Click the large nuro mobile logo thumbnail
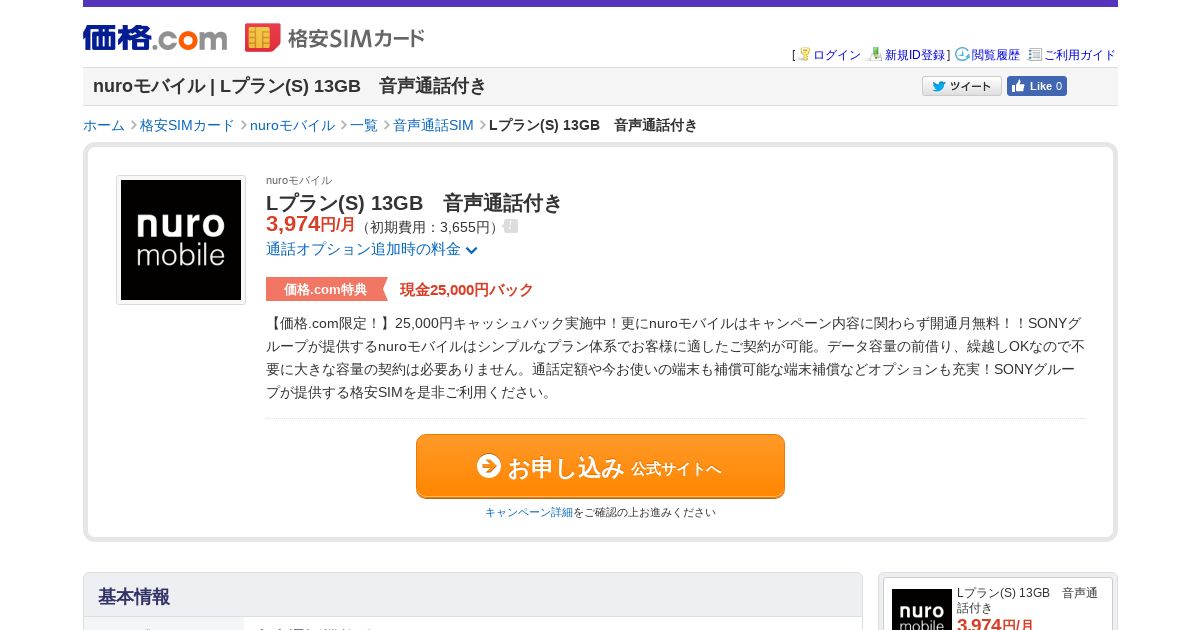The height and width of the screenshot is (630, 1200). [x=181, y=240]
